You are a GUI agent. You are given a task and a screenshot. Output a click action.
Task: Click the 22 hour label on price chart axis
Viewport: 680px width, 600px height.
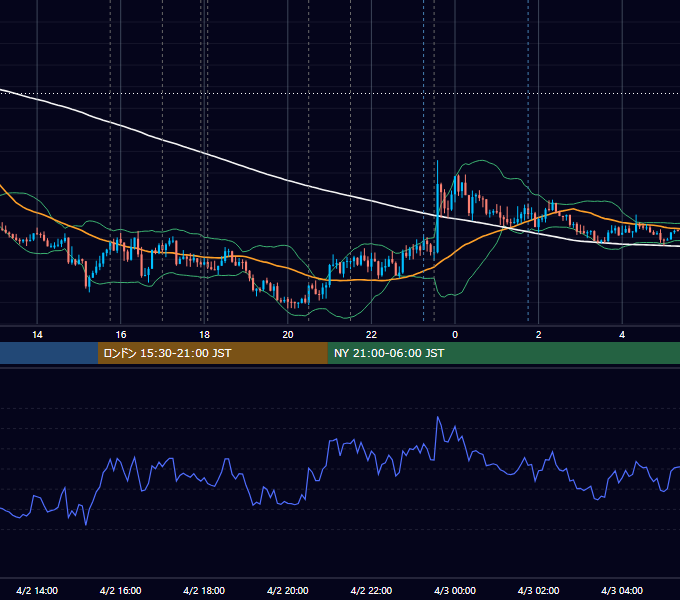[371, 335]
